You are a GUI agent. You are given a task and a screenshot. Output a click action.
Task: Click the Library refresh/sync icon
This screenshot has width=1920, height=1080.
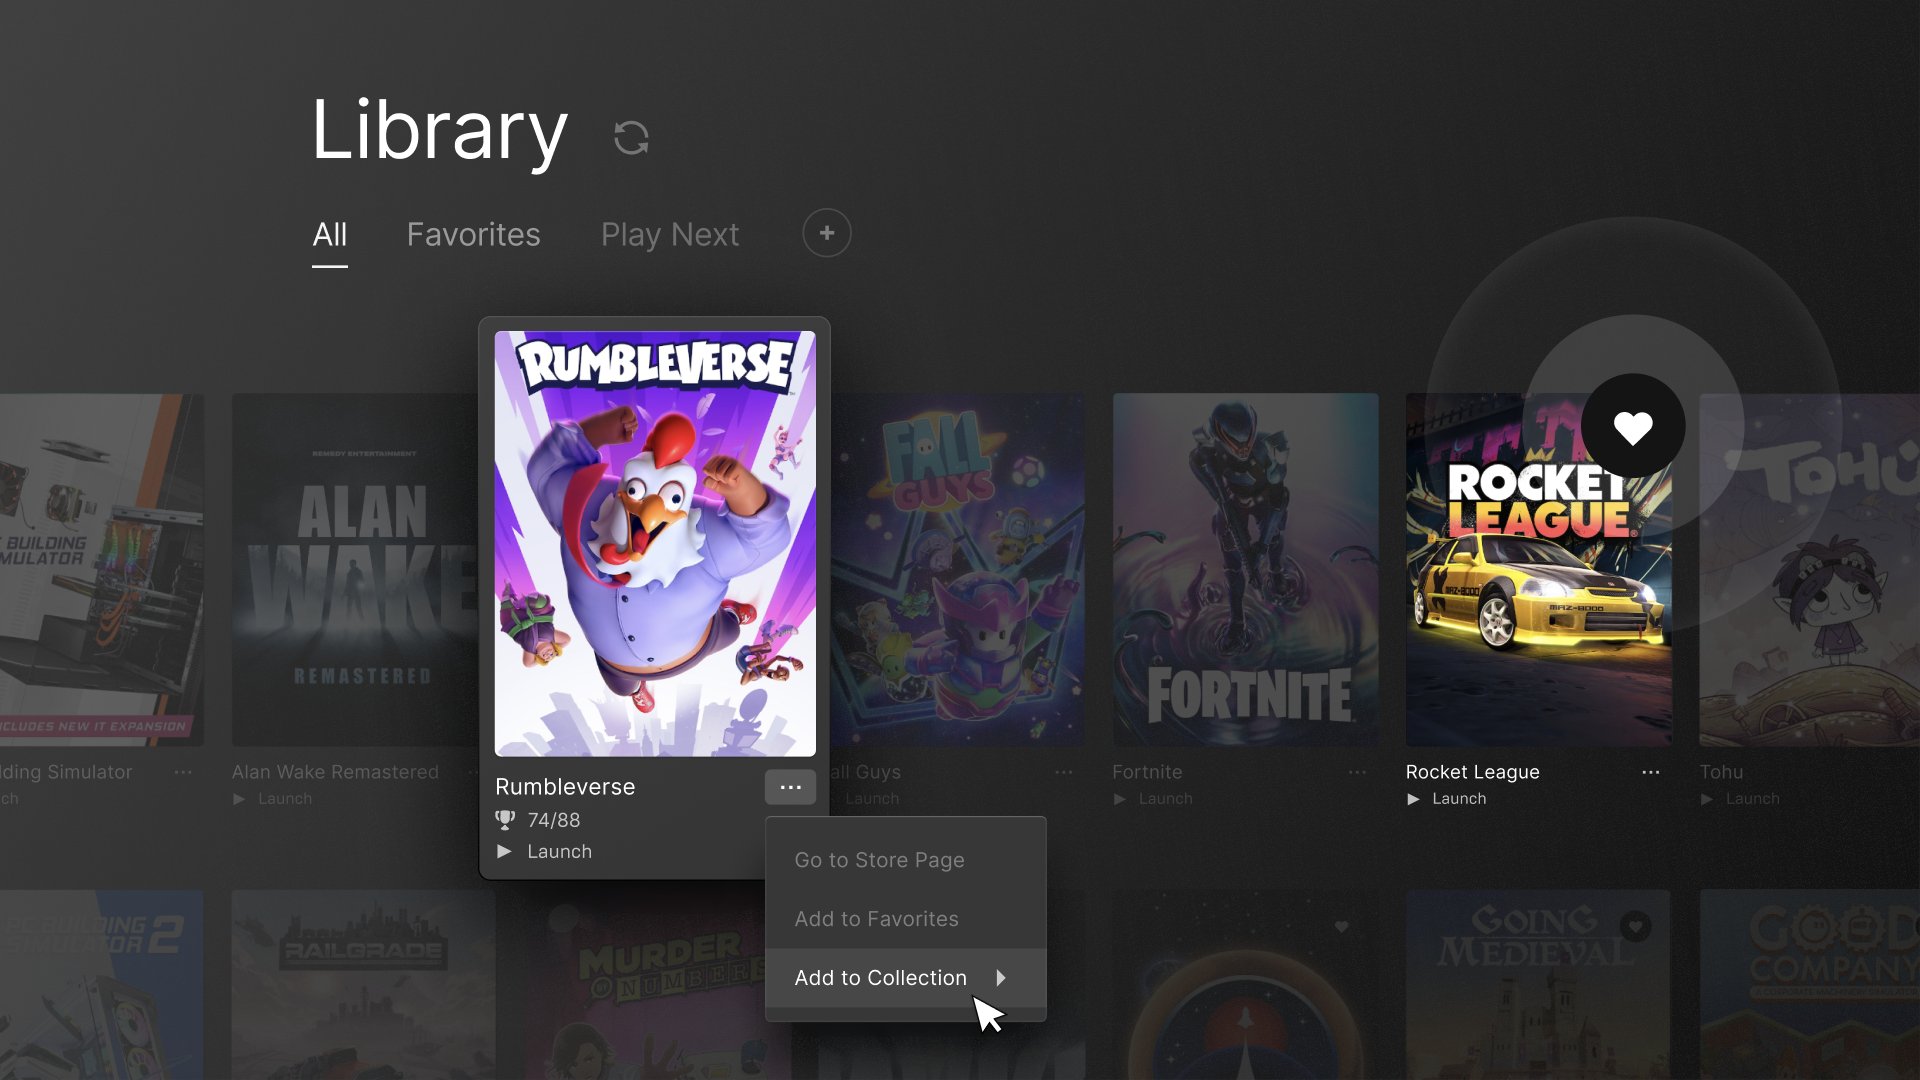click(632, 137)
